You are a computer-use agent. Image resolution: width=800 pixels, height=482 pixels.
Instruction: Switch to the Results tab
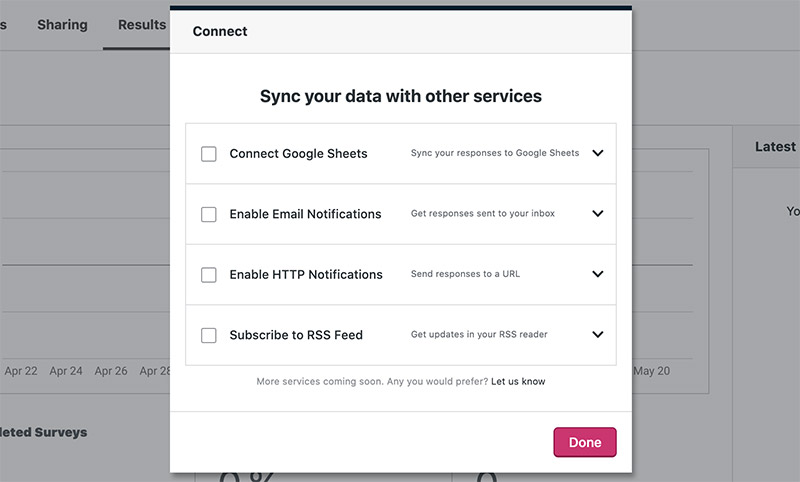tap(141, 24)
